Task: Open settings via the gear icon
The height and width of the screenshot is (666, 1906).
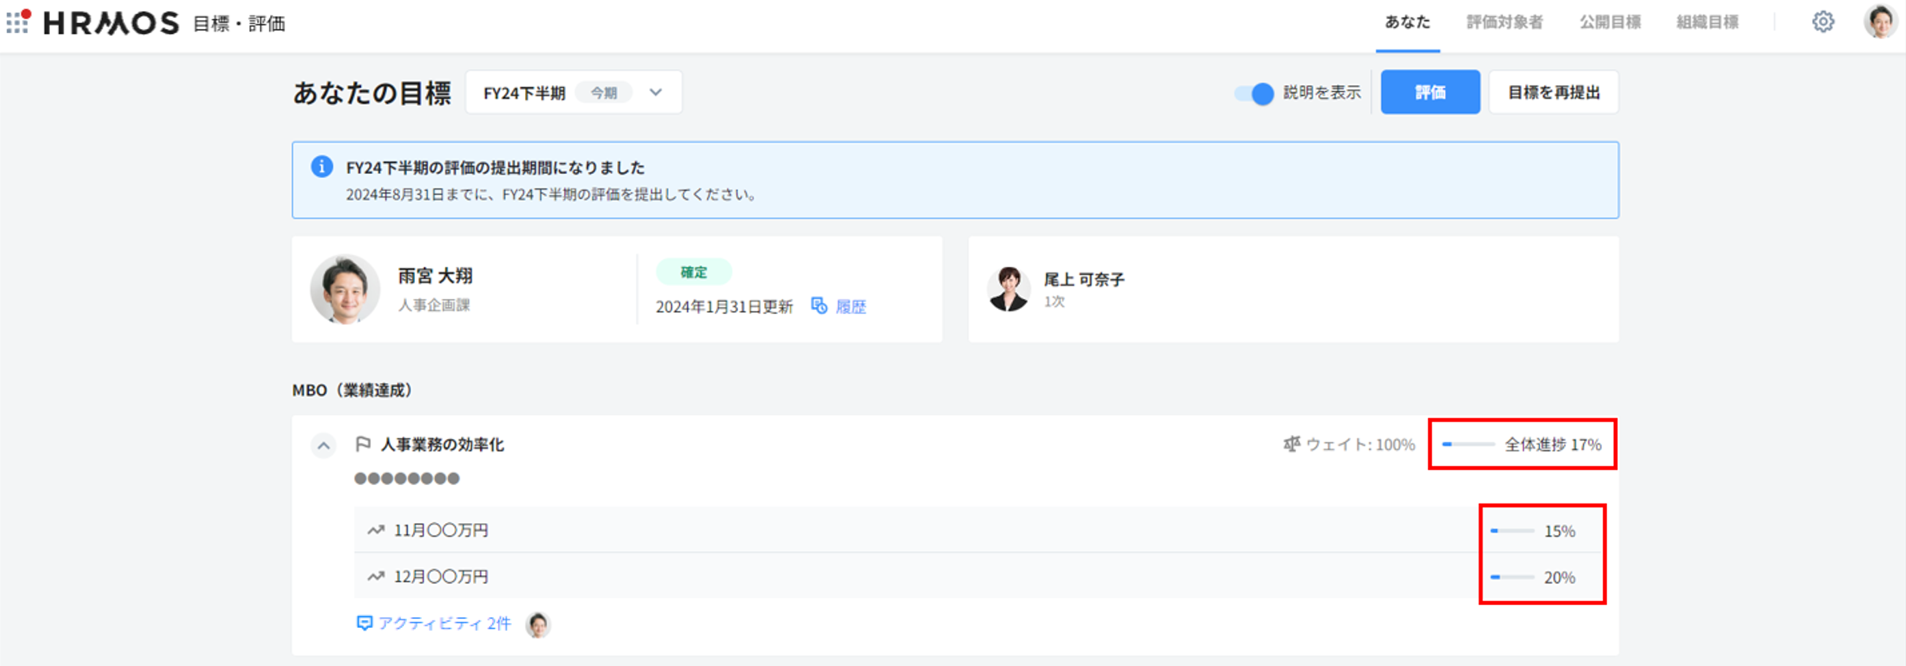Action: pos(1823,22)
